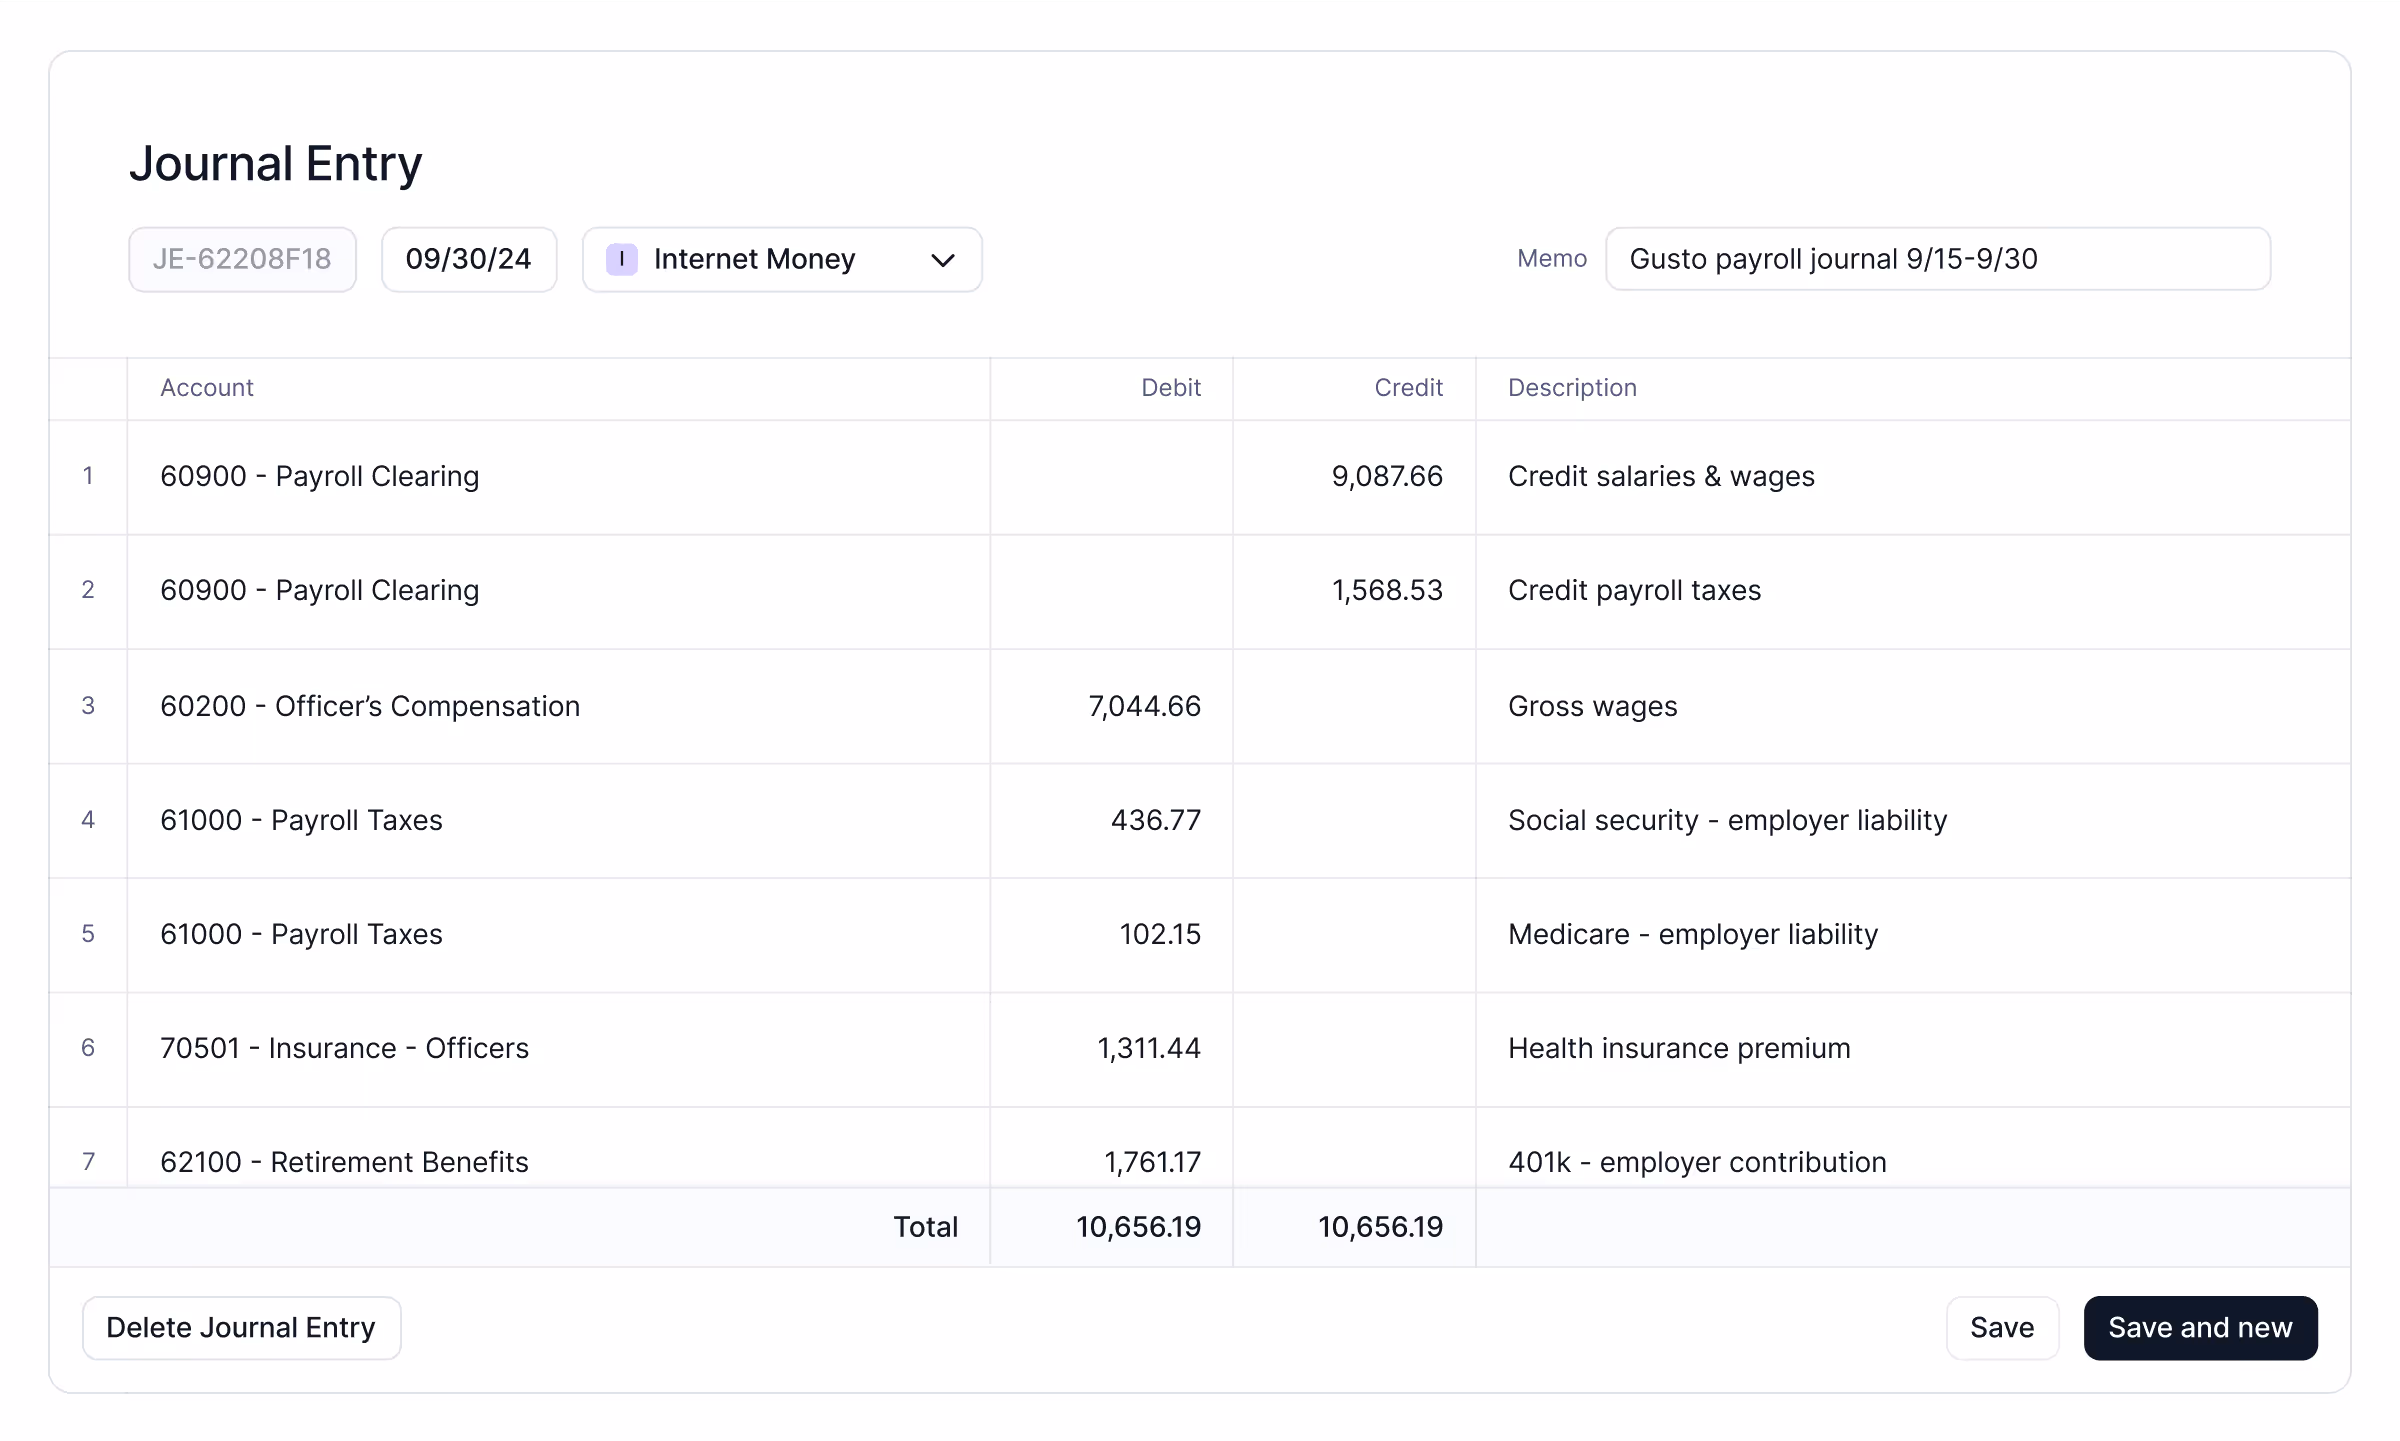2400x1441 pixels.
Task: Click the Medicare employer liability description
Action: (1692, 935)
